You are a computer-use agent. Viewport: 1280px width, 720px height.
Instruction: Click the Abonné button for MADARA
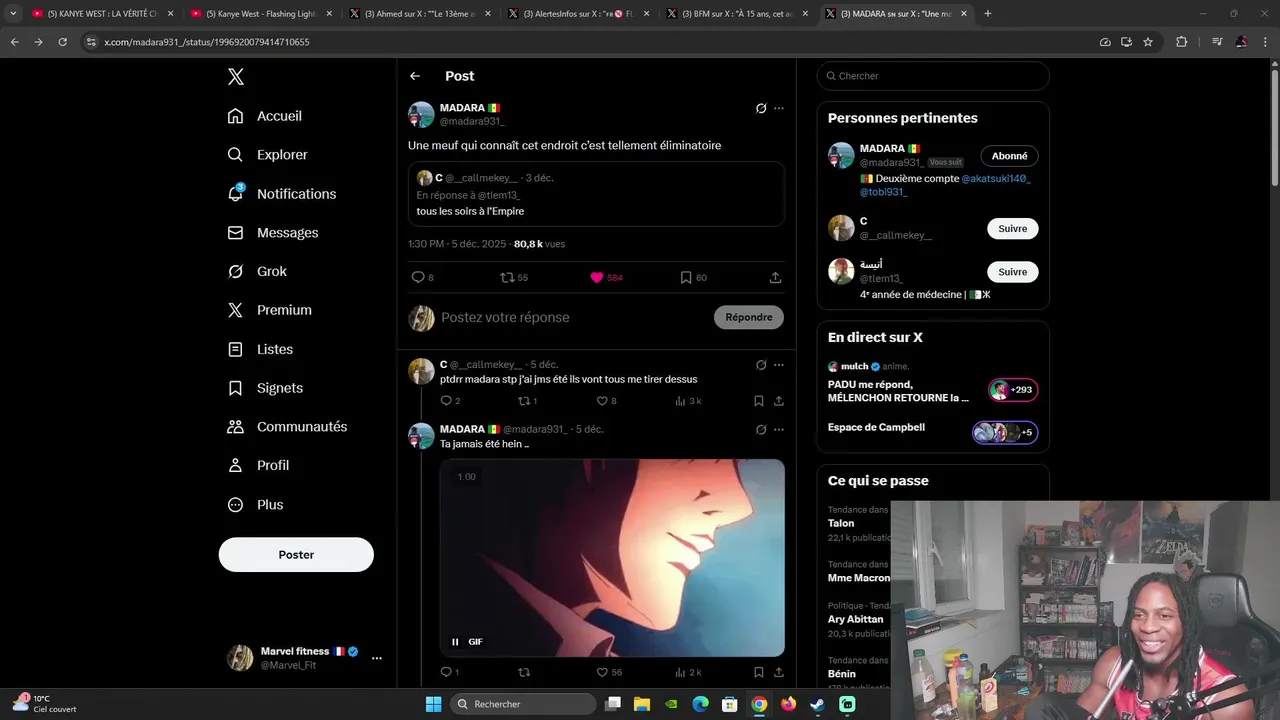tap(1009, 156)
